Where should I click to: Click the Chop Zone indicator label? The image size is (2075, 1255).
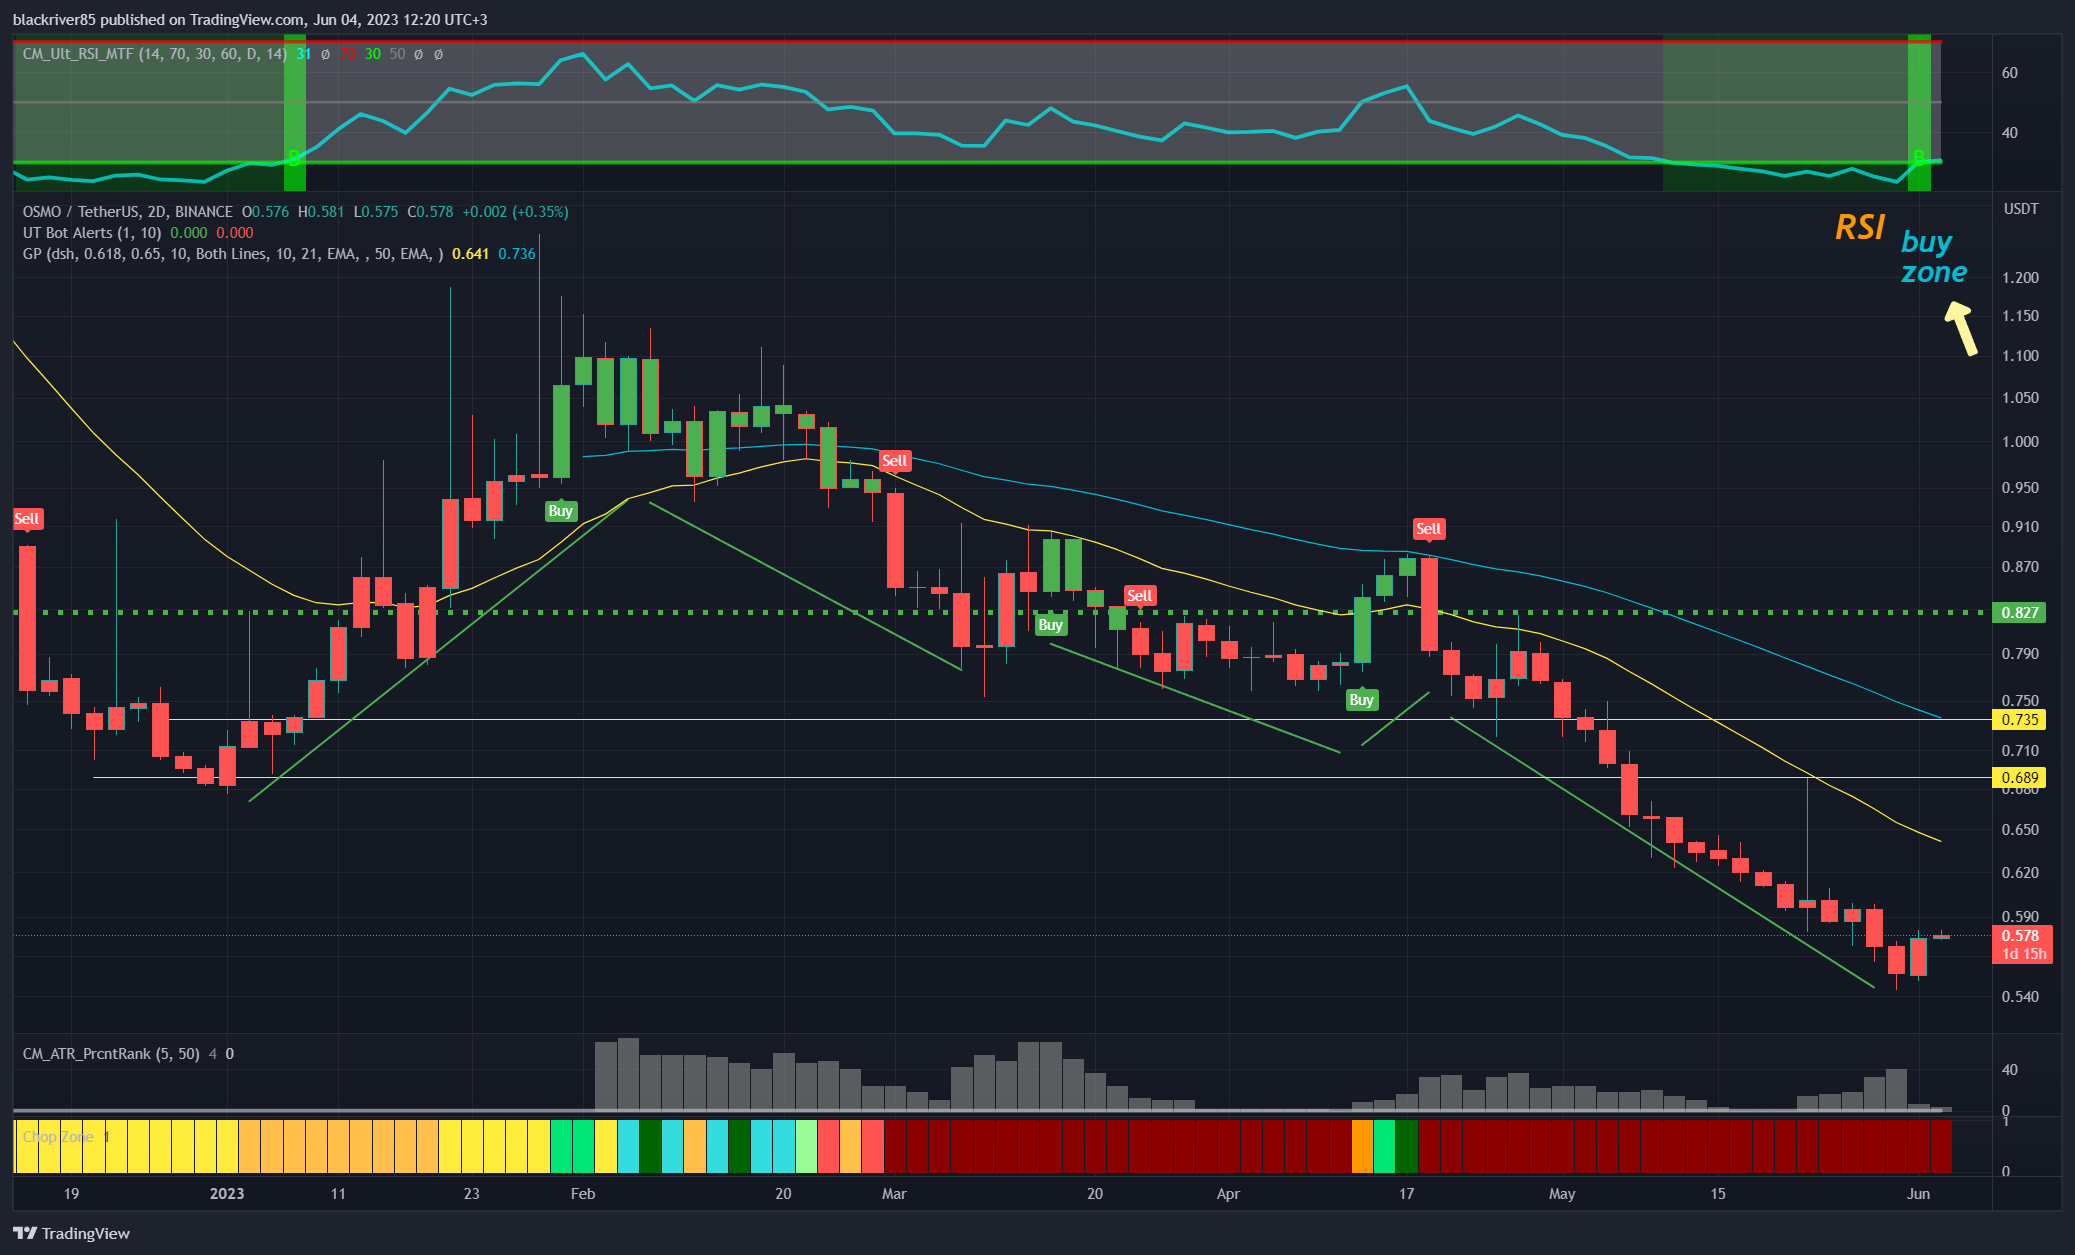[58, 1137]
